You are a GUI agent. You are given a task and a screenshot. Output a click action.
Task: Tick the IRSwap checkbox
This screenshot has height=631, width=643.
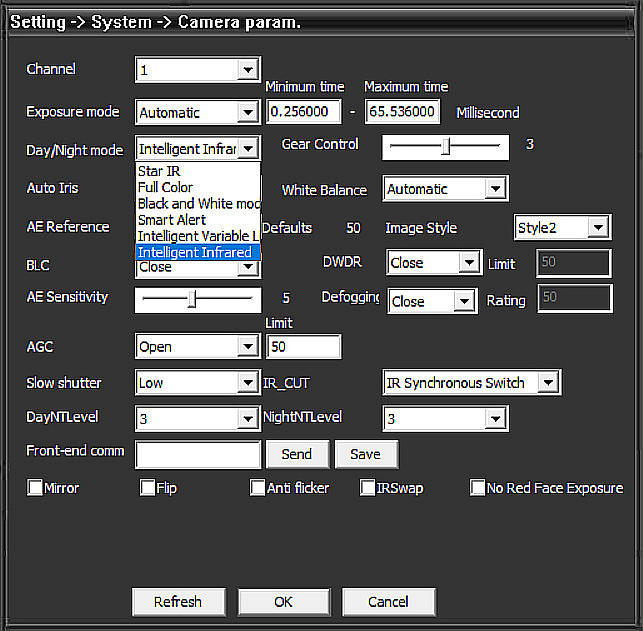pos(367,489)
